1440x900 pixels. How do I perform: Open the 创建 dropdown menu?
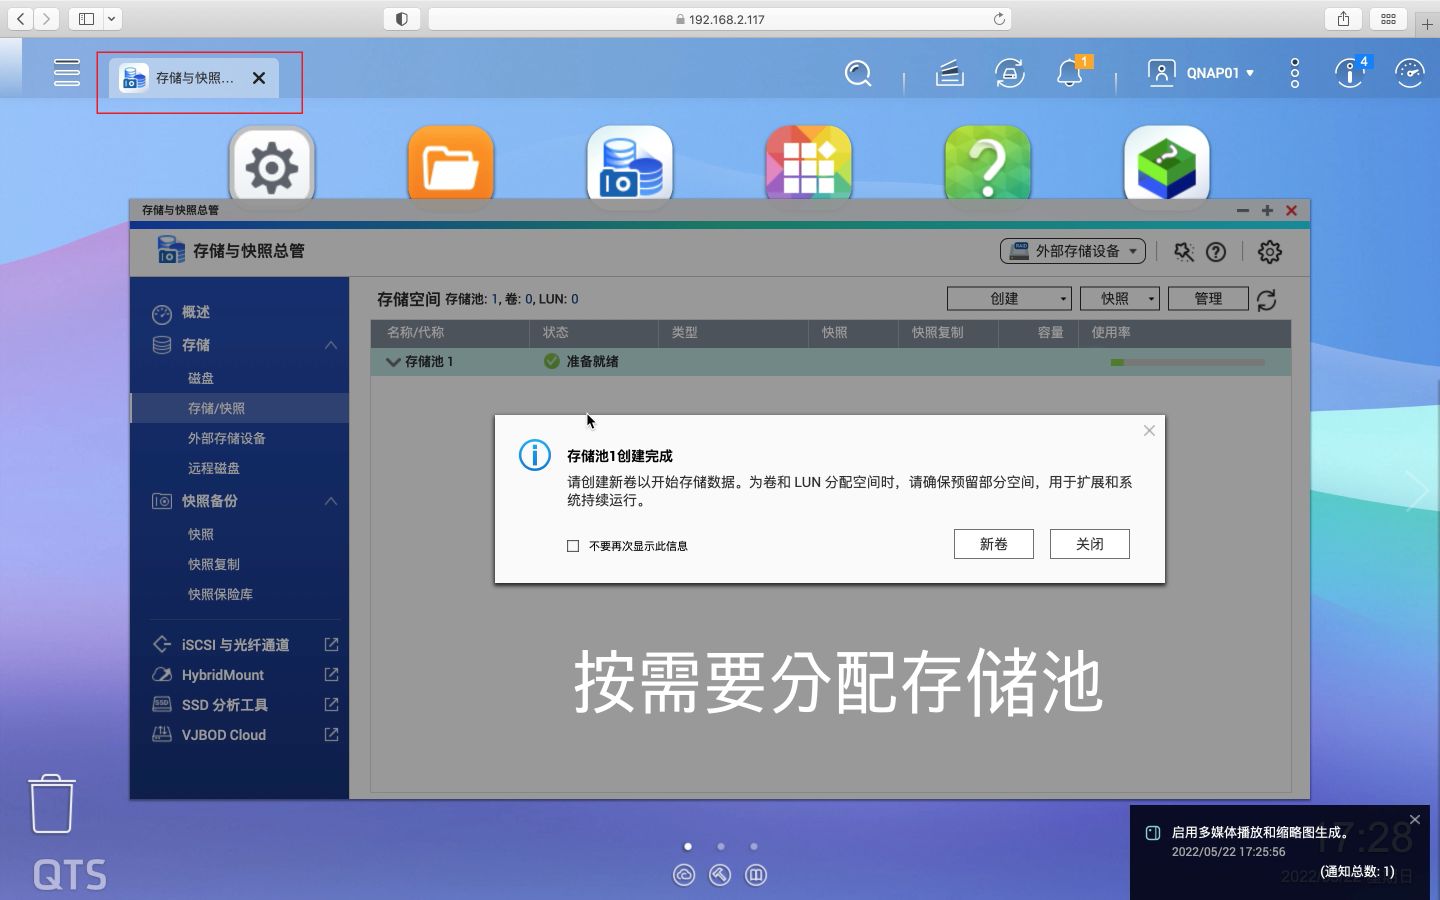(x=1008, y=298)
